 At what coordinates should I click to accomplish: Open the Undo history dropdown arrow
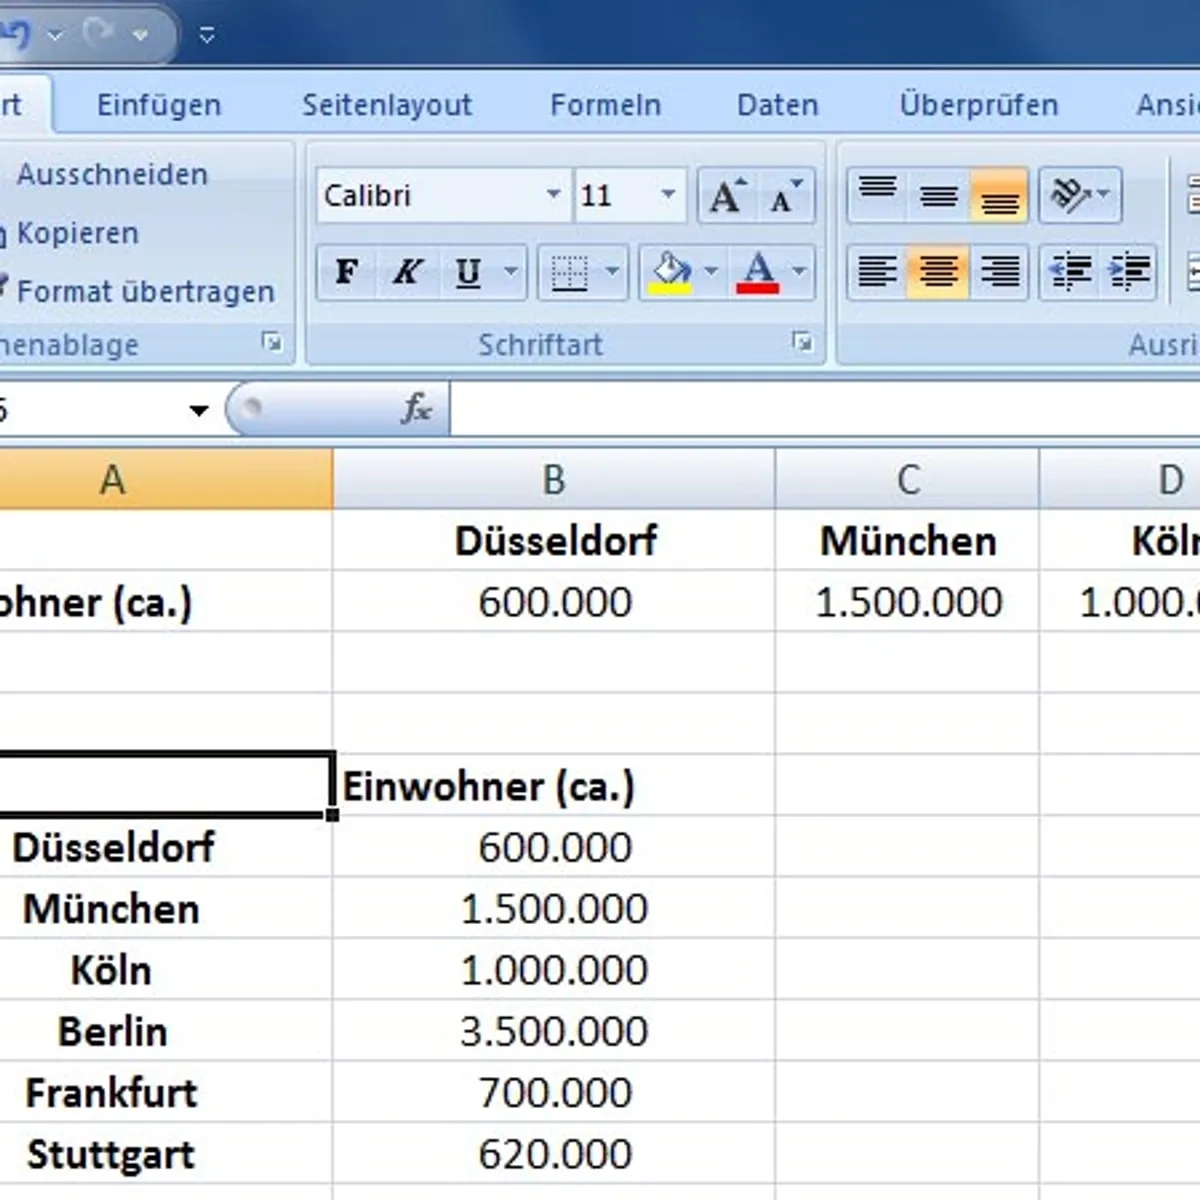point(55,35)
